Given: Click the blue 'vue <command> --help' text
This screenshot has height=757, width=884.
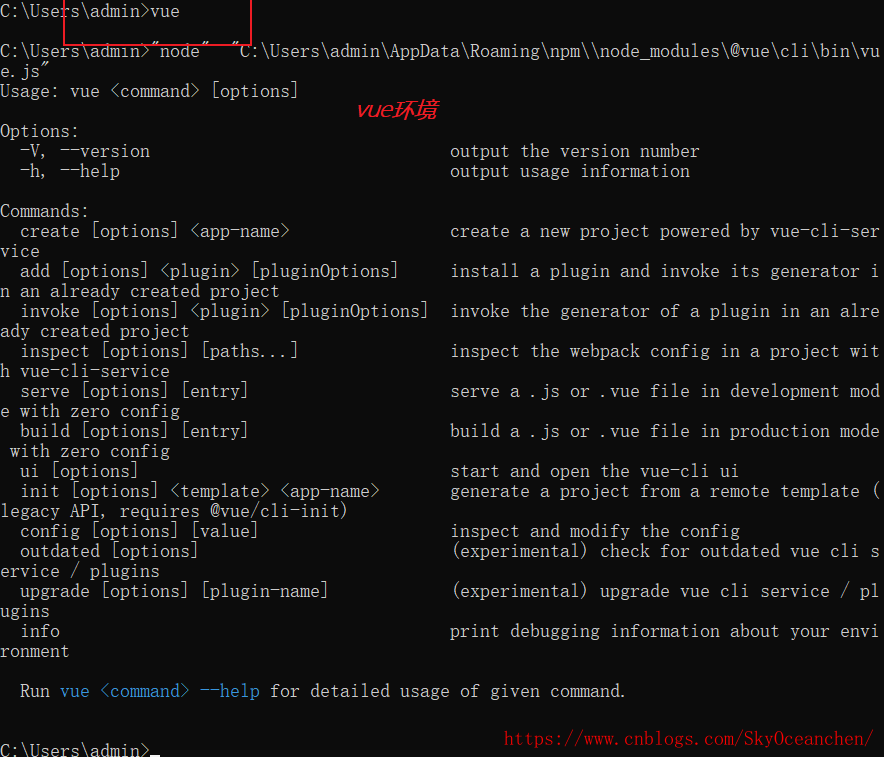Looking at the screenshot, I should tap(160, 691).
